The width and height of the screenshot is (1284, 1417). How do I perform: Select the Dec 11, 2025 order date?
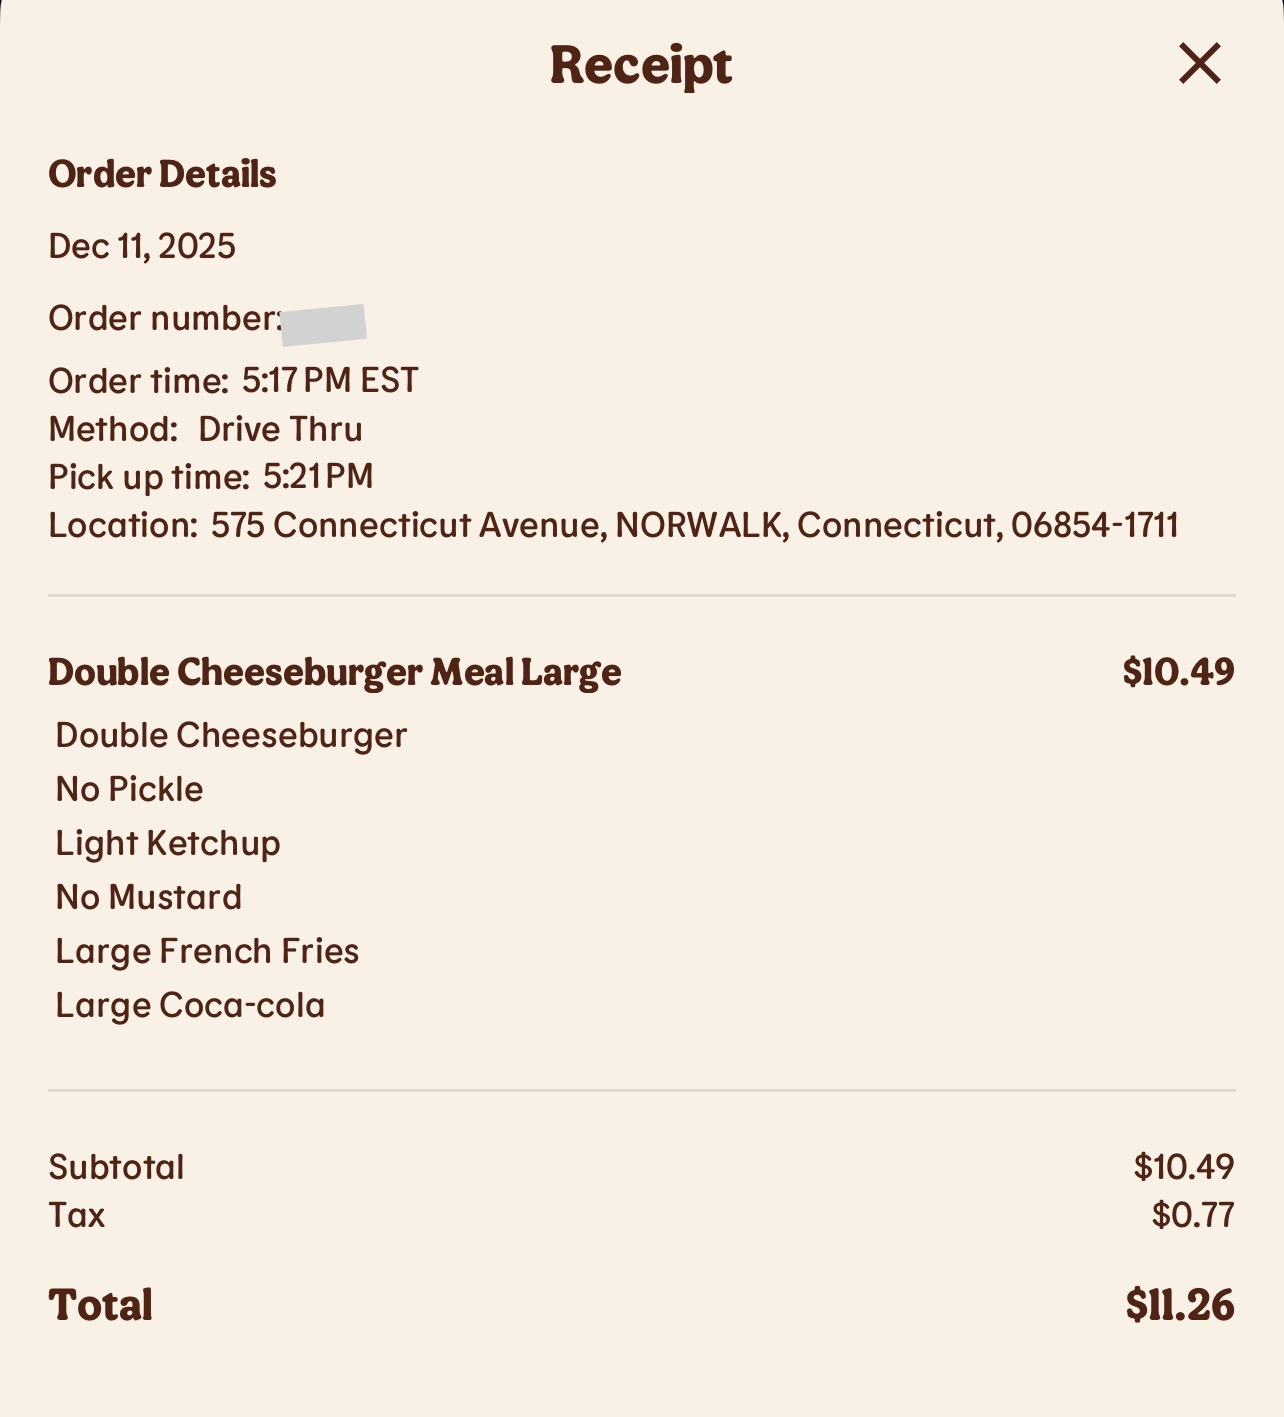pos(142,246)
